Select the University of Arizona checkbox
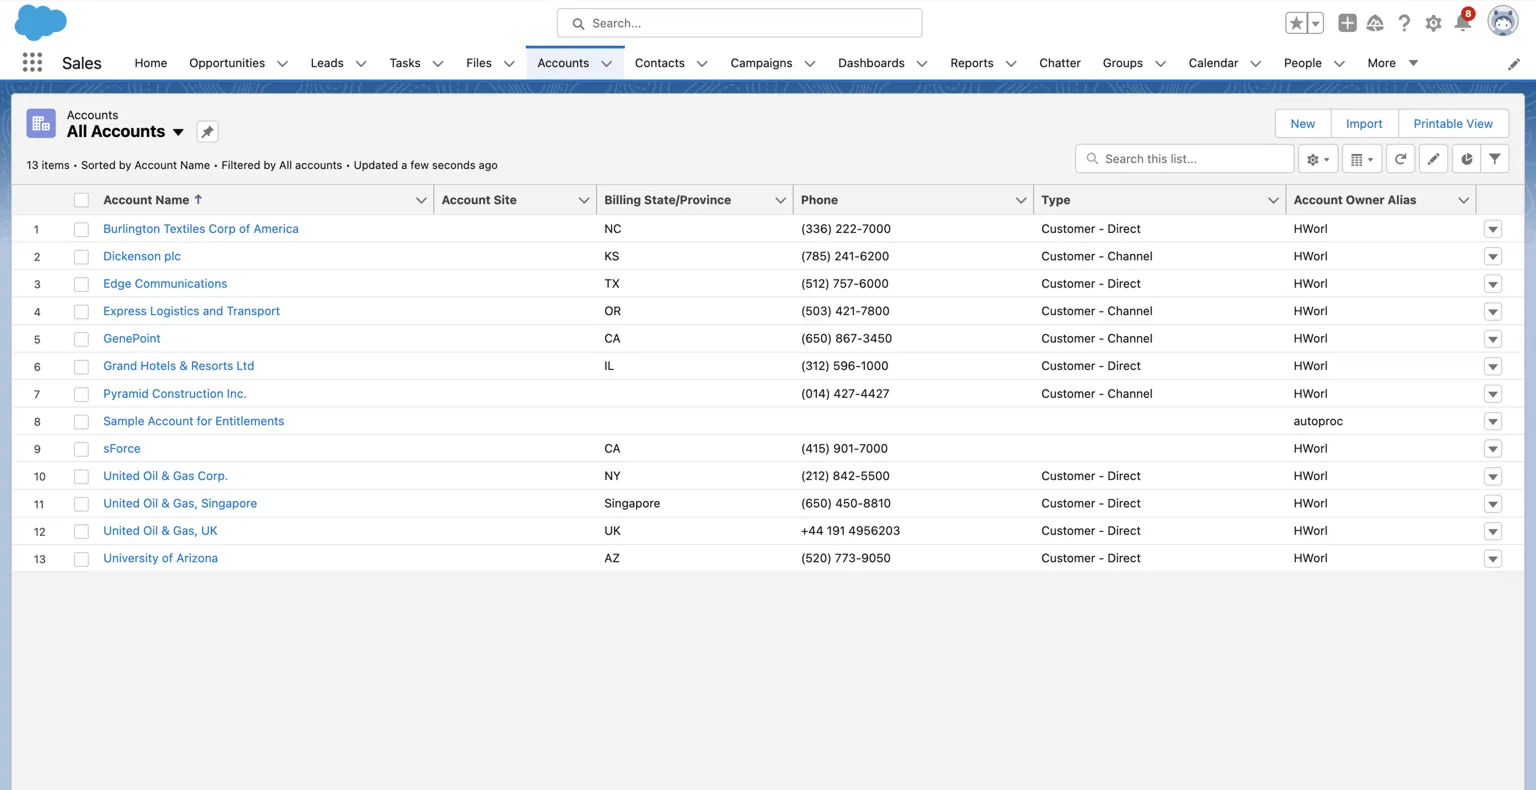The width and height of the screenshot is (1536, 790). coord(81,559)
